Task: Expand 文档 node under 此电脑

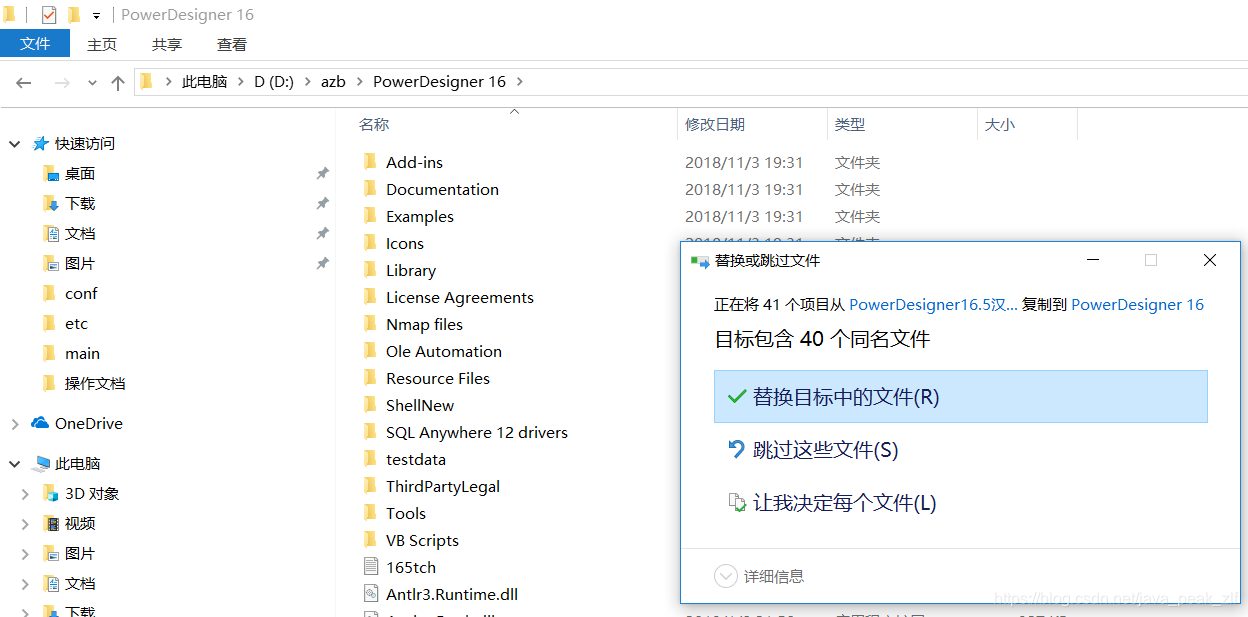Action: pos(26,584)
